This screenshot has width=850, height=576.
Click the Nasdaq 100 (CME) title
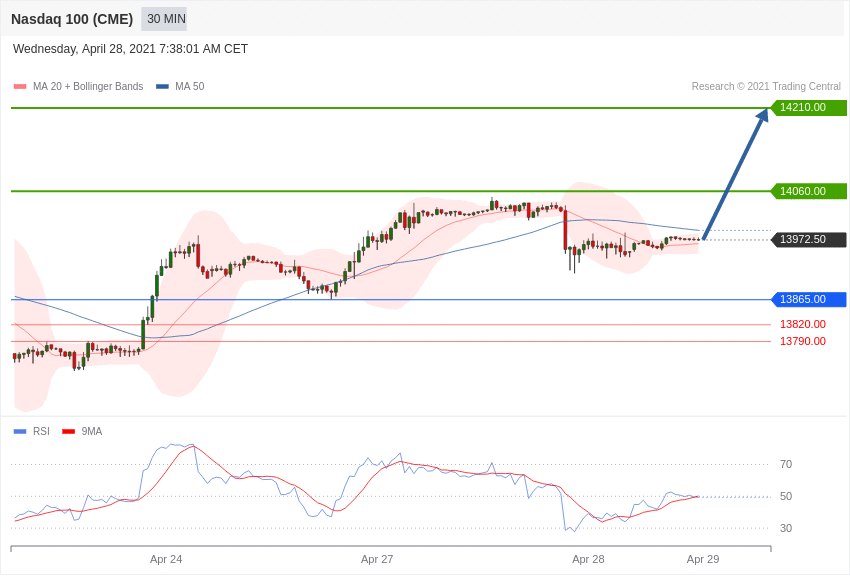(72, 19)
